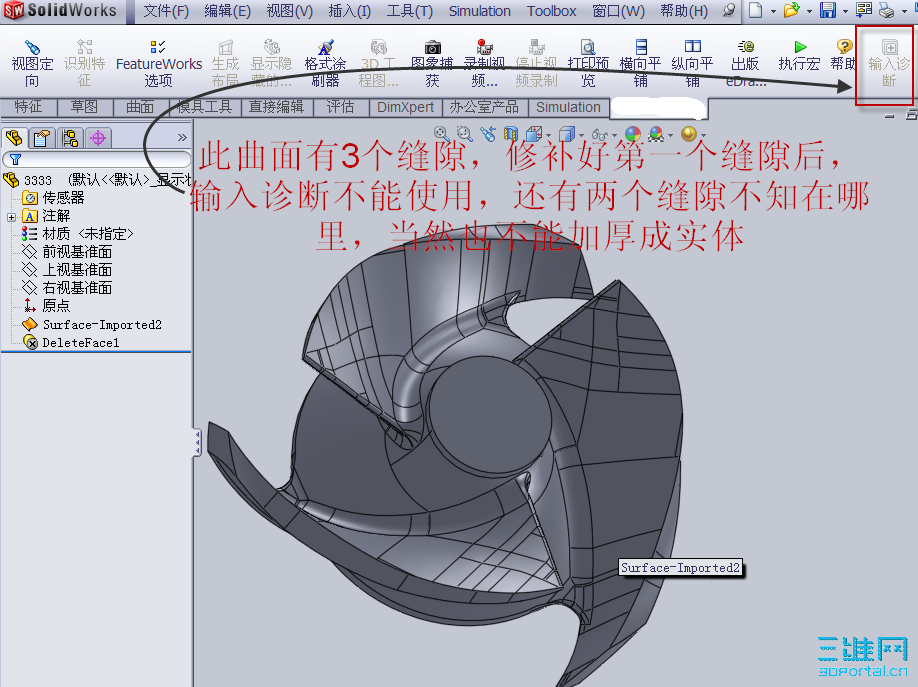918x687 pixels.
Task: Click the Import Diagnostics (输入诊断) tool
Action: tap(888, 63)
